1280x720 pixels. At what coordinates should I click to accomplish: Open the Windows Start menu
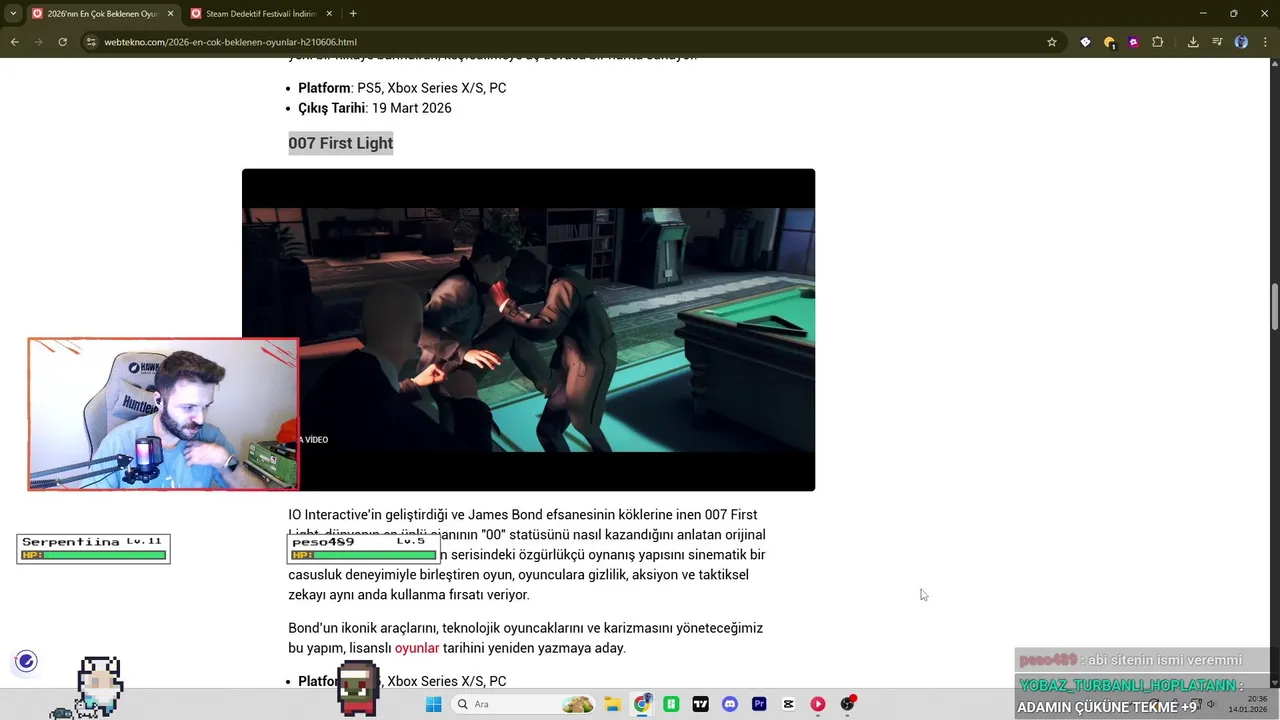[433, 704]
